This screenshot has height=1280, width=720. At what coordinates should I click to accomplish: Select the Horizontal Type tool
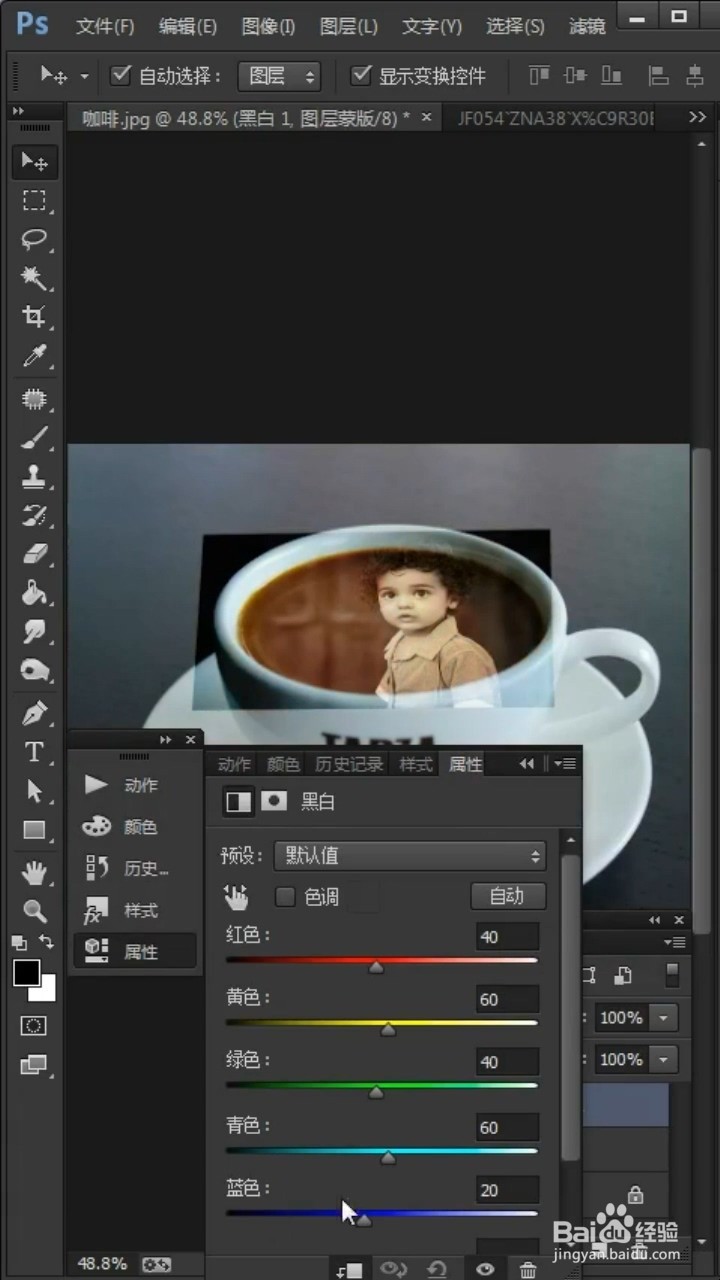[34, 752]
